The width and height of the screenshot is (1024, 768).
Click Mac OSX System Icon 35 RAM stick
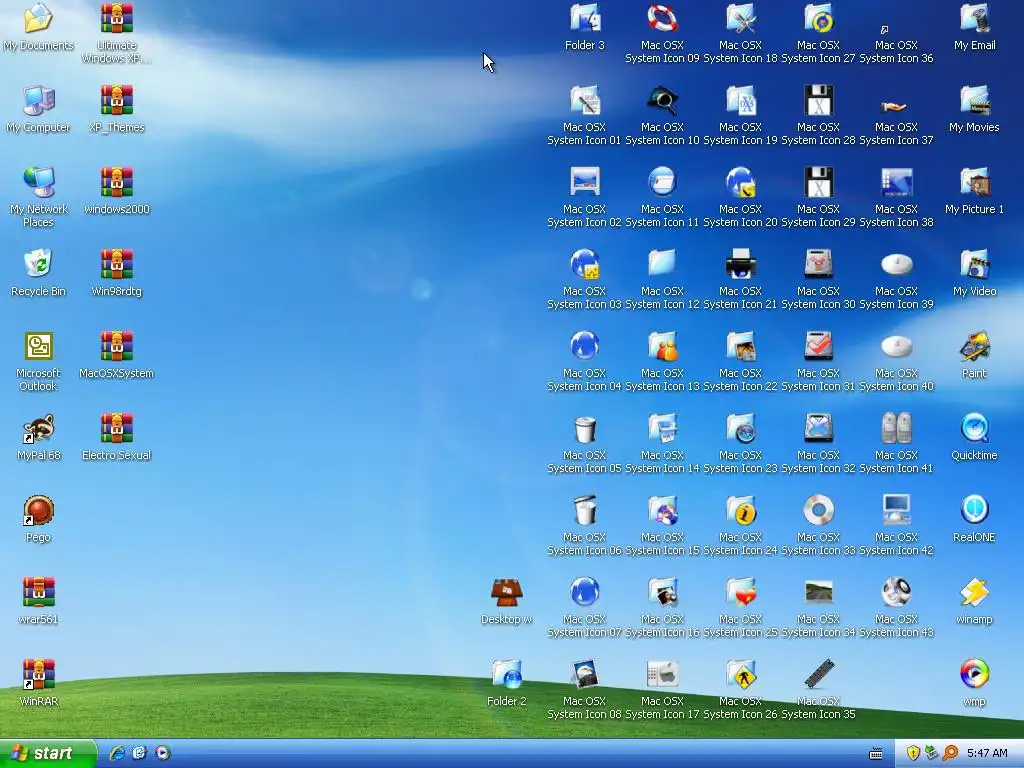818,675
